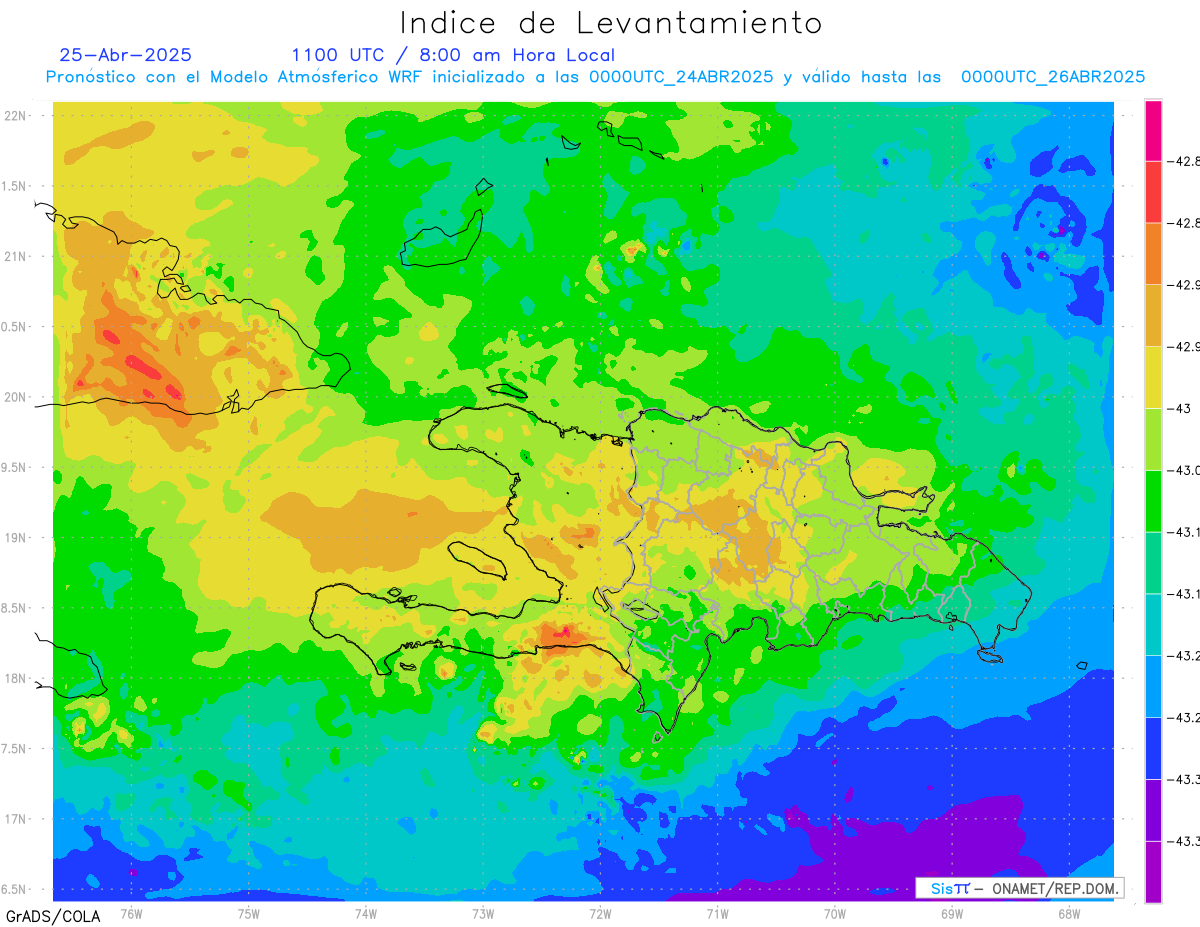This screenshot has width=1200, height=927.
Task: Pick the lime yellow-green colorbar segment
Action: click(1153, 439)
